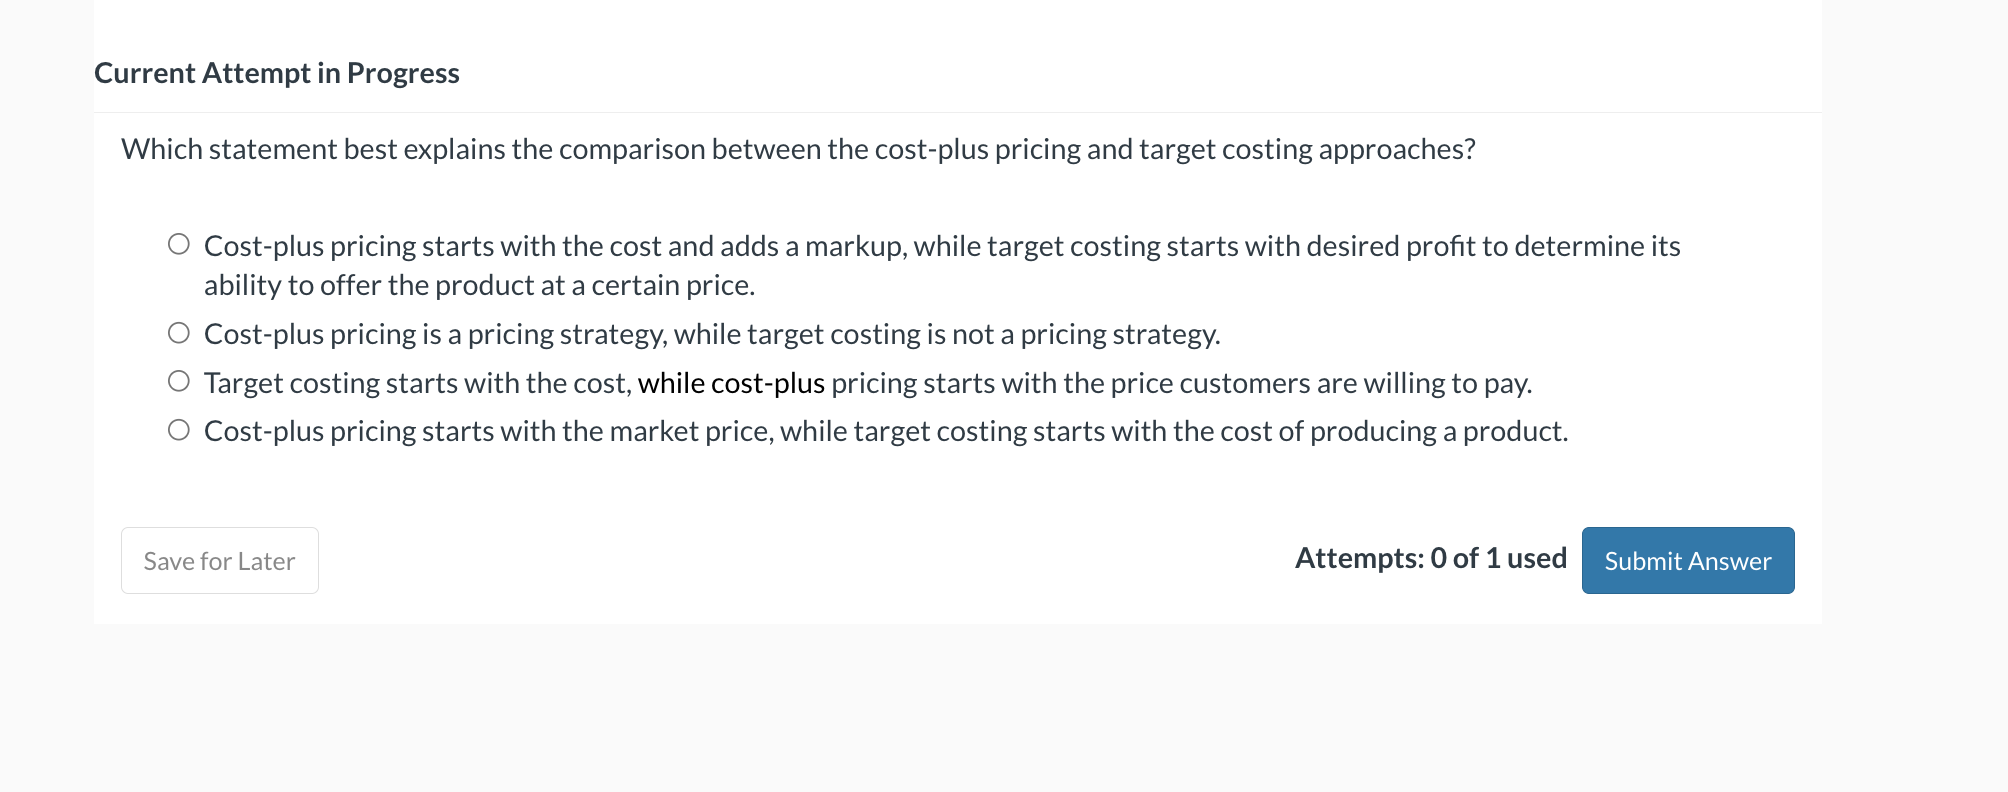Viewport: 2008px width, 792px height.
Task: Select the radio button beside the markup answer
Action: tap(179, 242)
